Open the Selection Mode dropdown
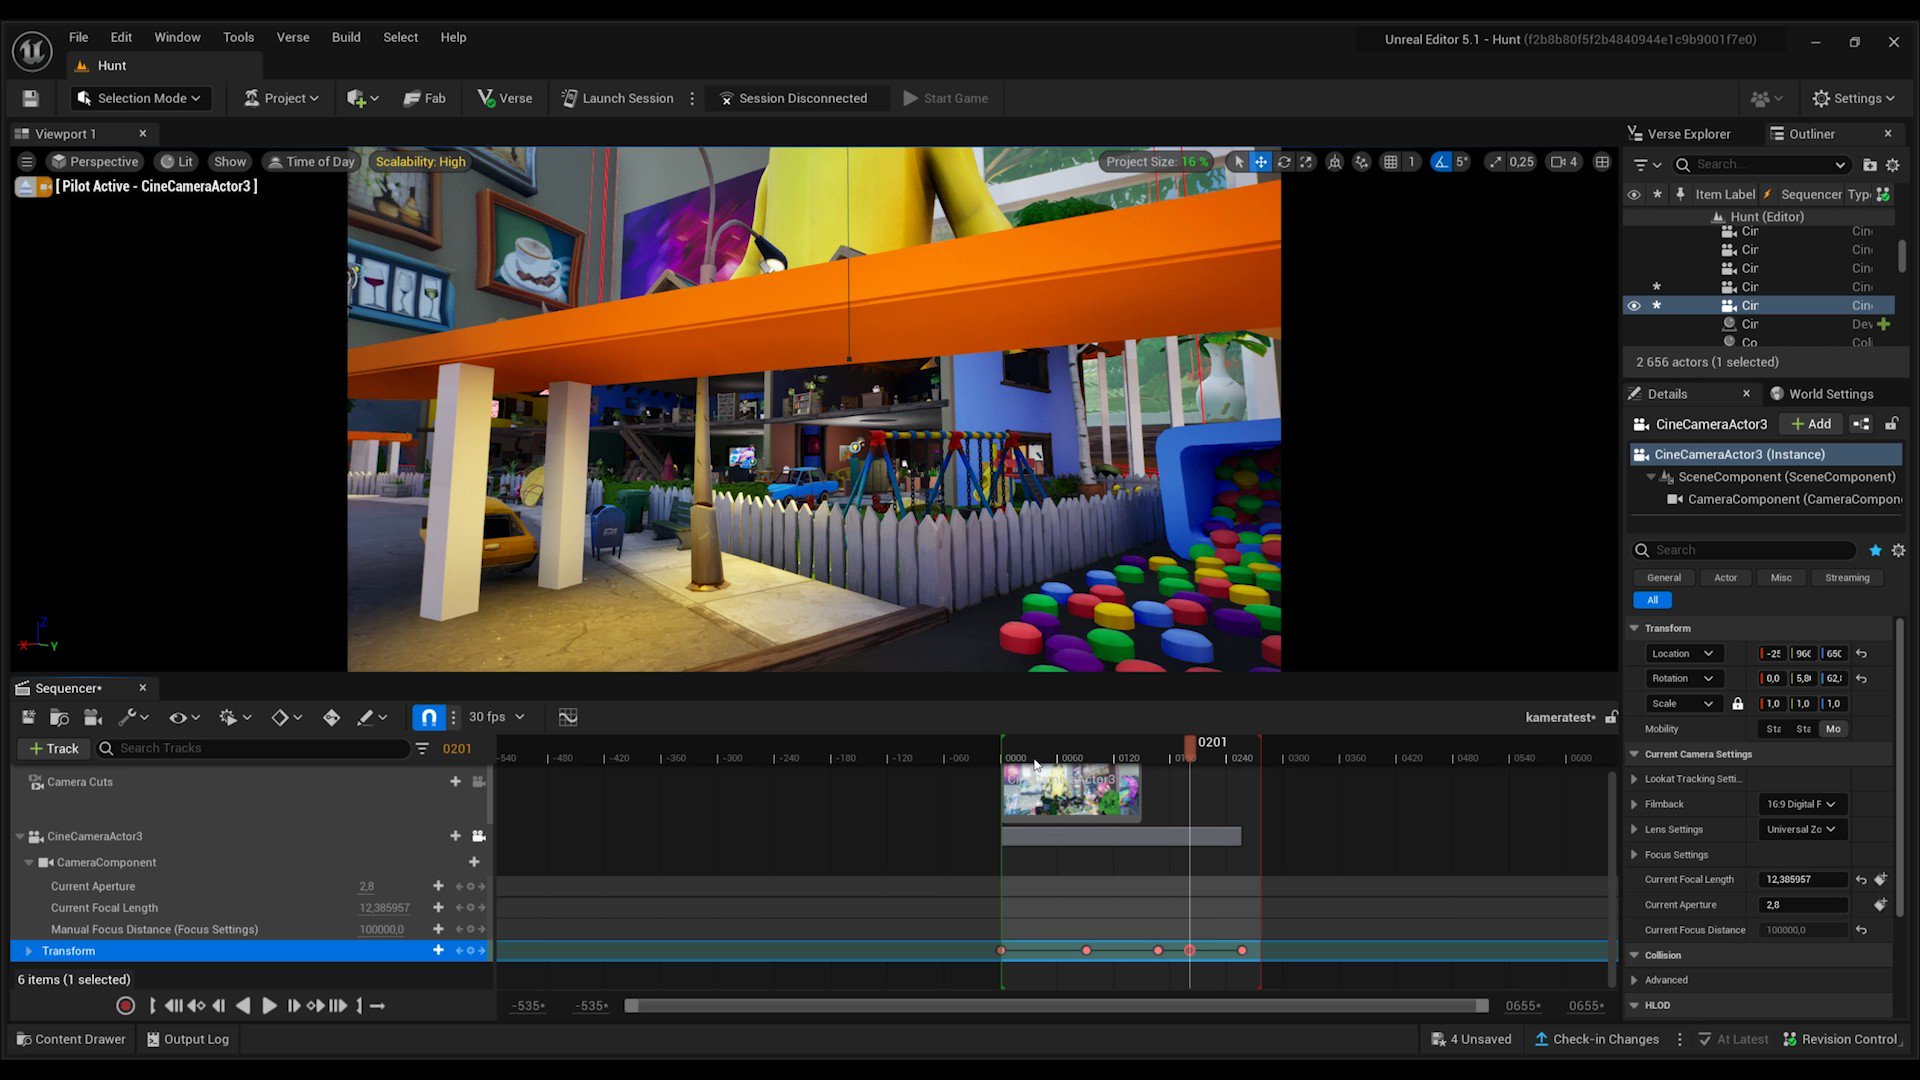Screen dimensions: 1920x1080 [140, 98]
